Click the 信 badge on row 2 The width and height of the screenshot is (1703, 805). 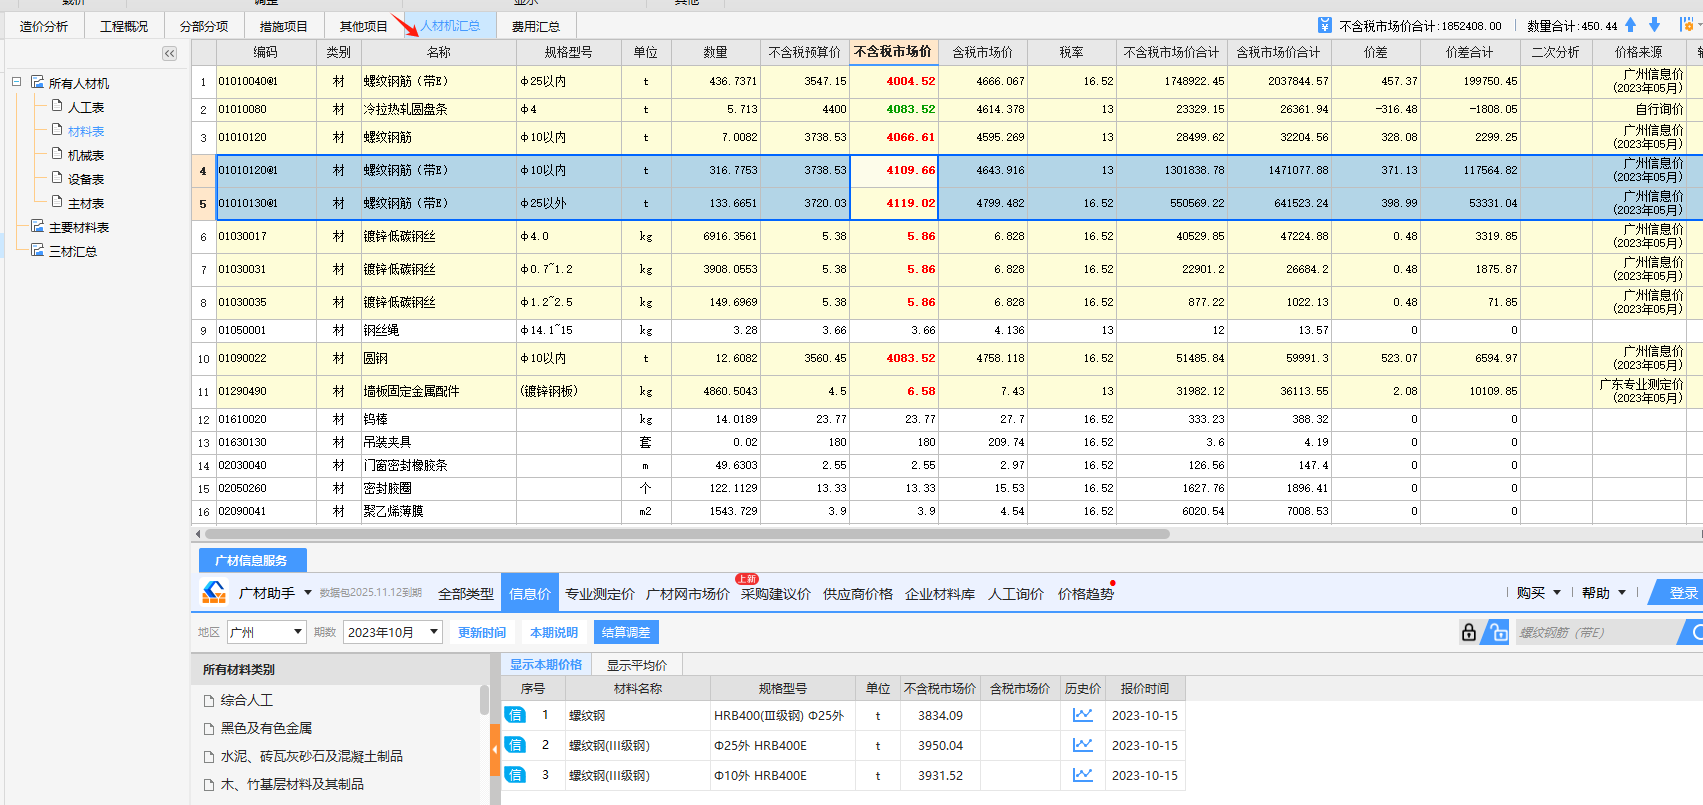pyautogui.click(x=515, y=745)
